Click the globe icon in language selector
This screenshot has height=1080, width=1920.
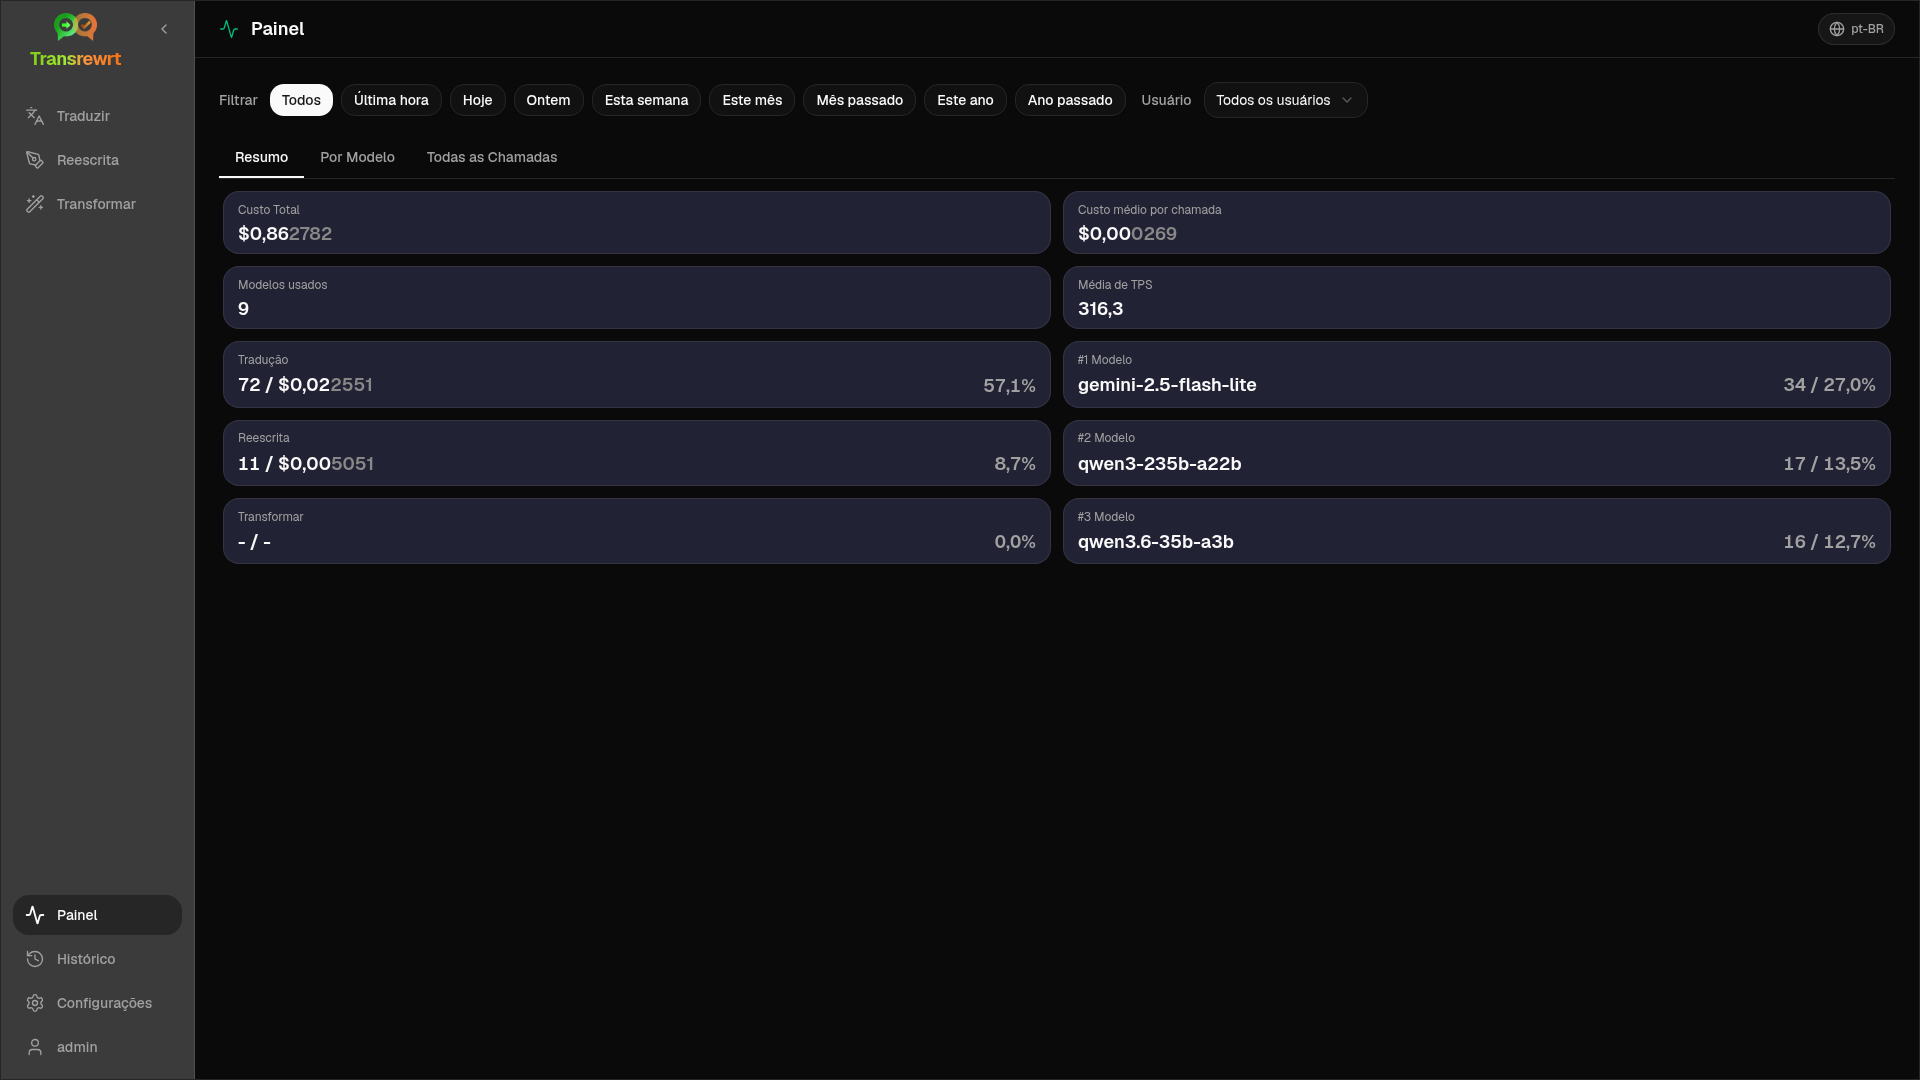coord(1837,29)
